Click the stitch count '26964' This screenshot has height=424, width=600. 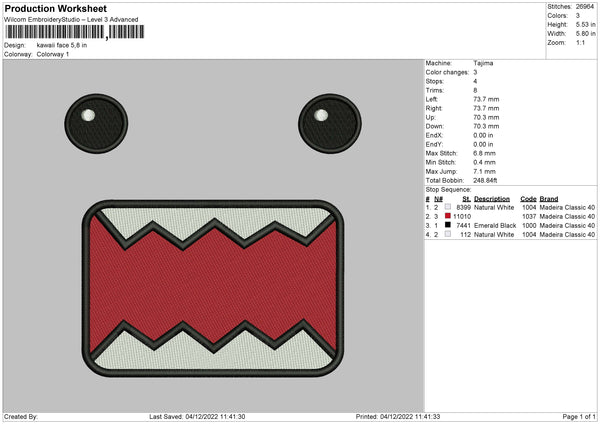tap(585, 7)
